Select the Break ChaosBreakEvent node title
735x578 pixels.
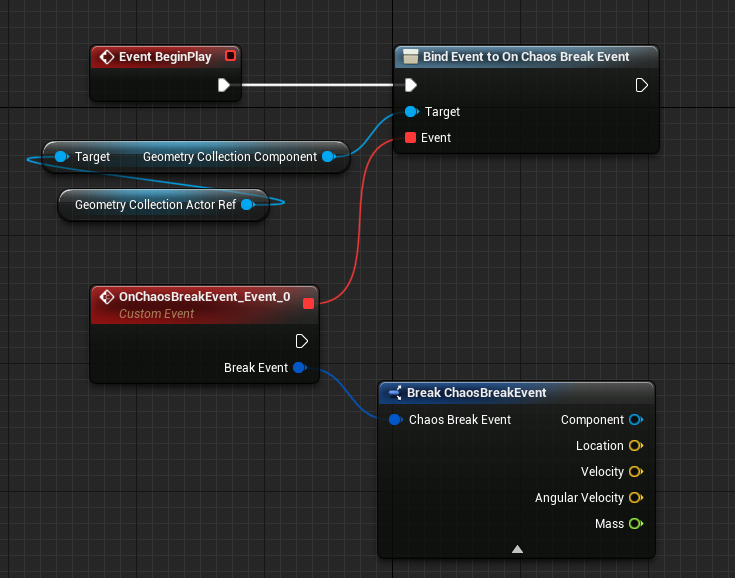(x=476, y=392)
